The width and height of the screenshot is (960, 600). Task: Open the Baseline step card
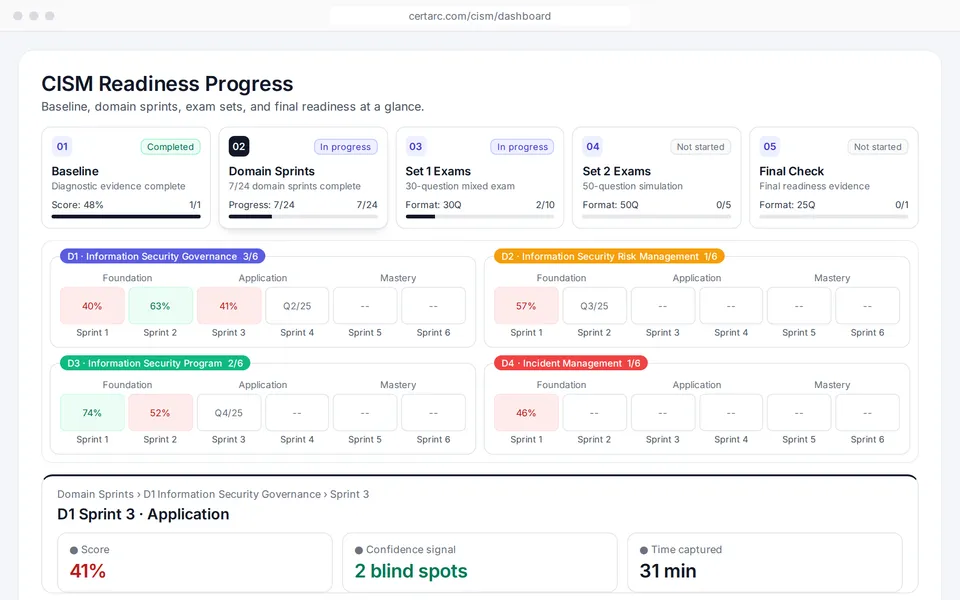[x=126, y=178]
